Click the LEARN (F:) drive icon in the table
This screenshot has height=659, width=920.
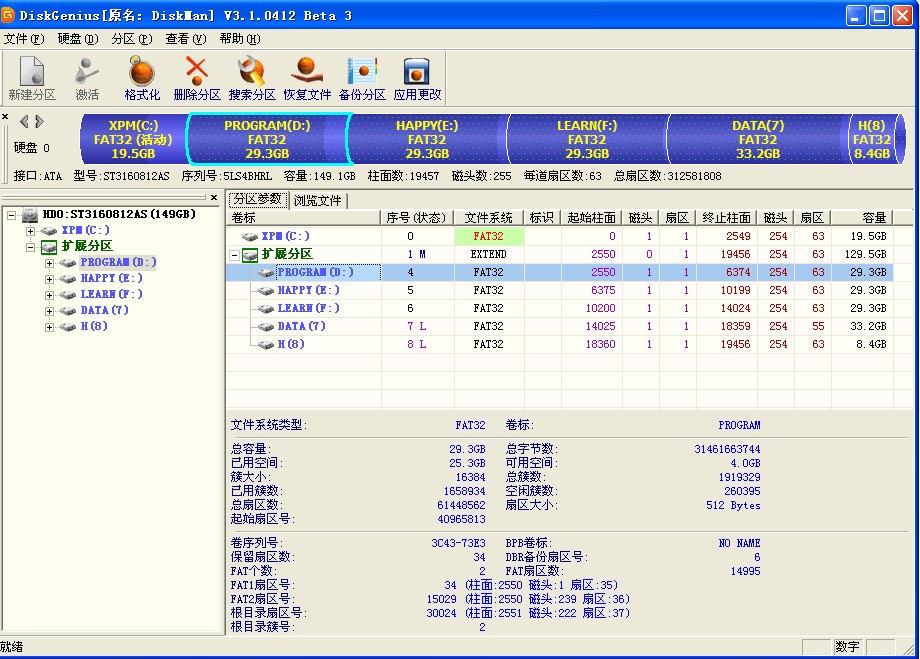click(x=266, y=309)
